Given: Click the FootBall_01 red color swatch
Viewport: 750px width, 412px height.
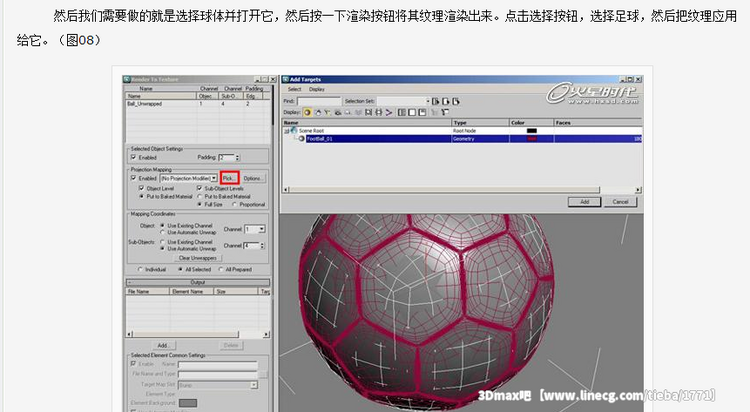Looking at the screenshot, I should pyautogui.click(x=532, y=139).
